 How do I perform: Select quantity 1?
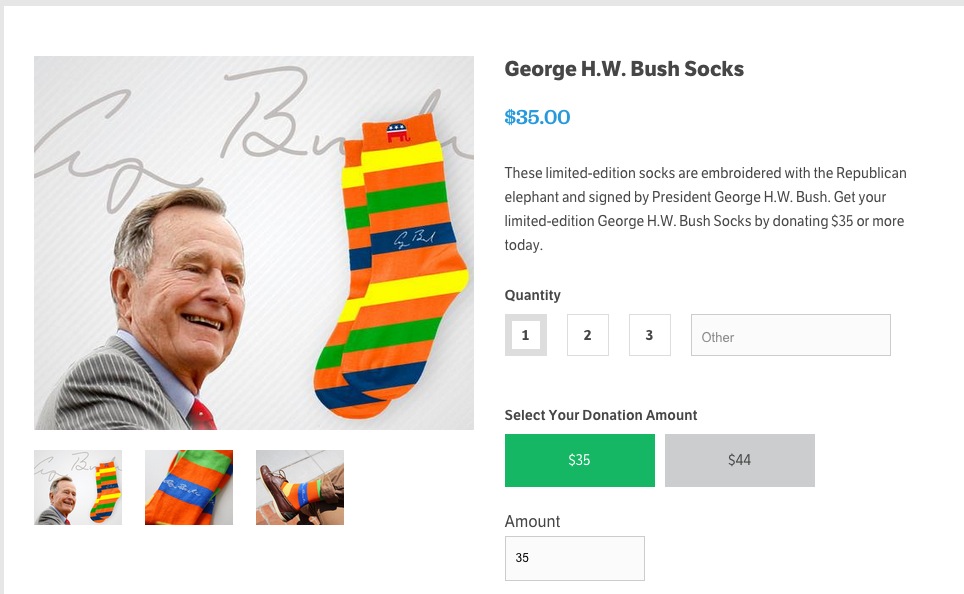[525, 335]
